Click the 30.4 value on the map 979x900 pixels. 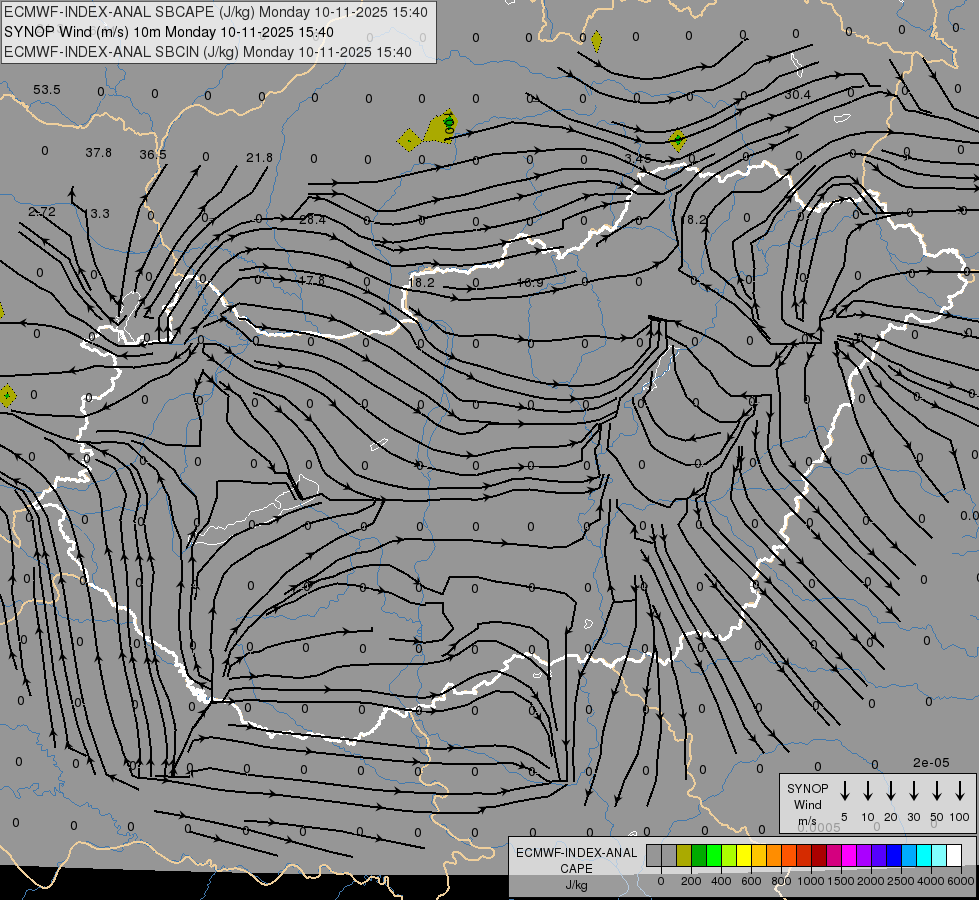click(797, 94)
